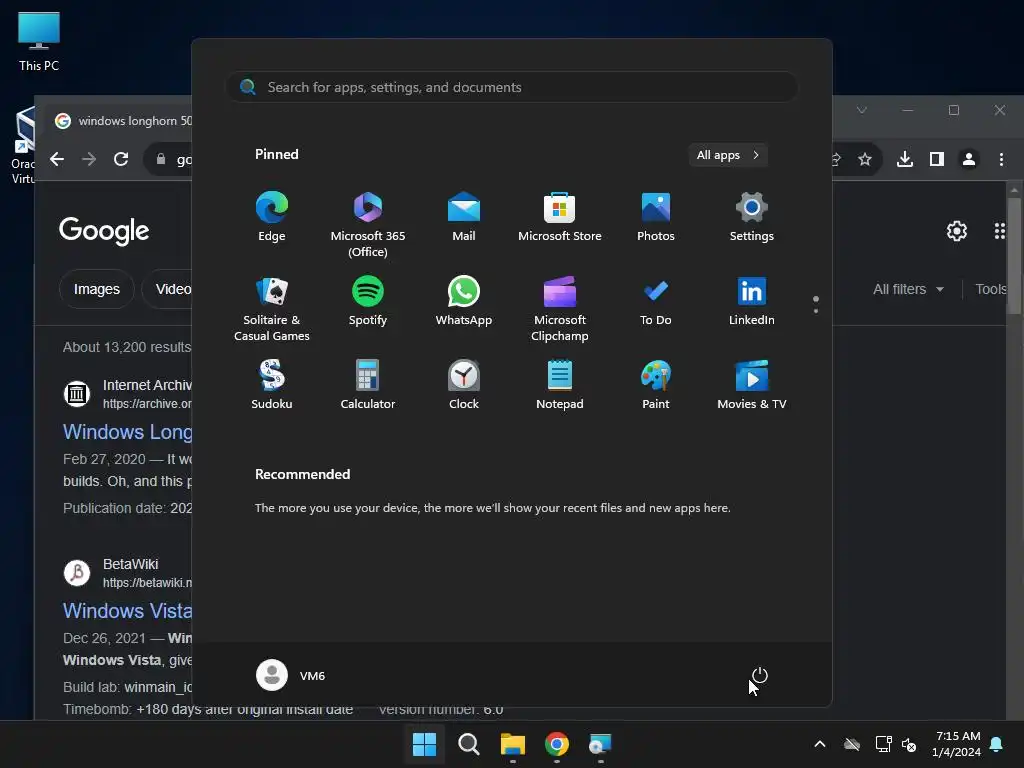This screenshot has height=768, width=1024.
Task: Launch Movies & TV app
Action: pyautogui.click(x=752, y=385)
